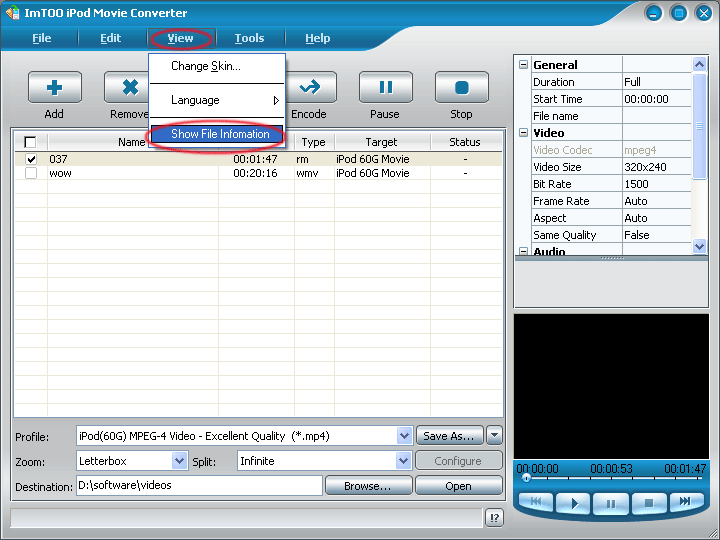
Task: Collapse the Video property group
Action: coord(523,133)
